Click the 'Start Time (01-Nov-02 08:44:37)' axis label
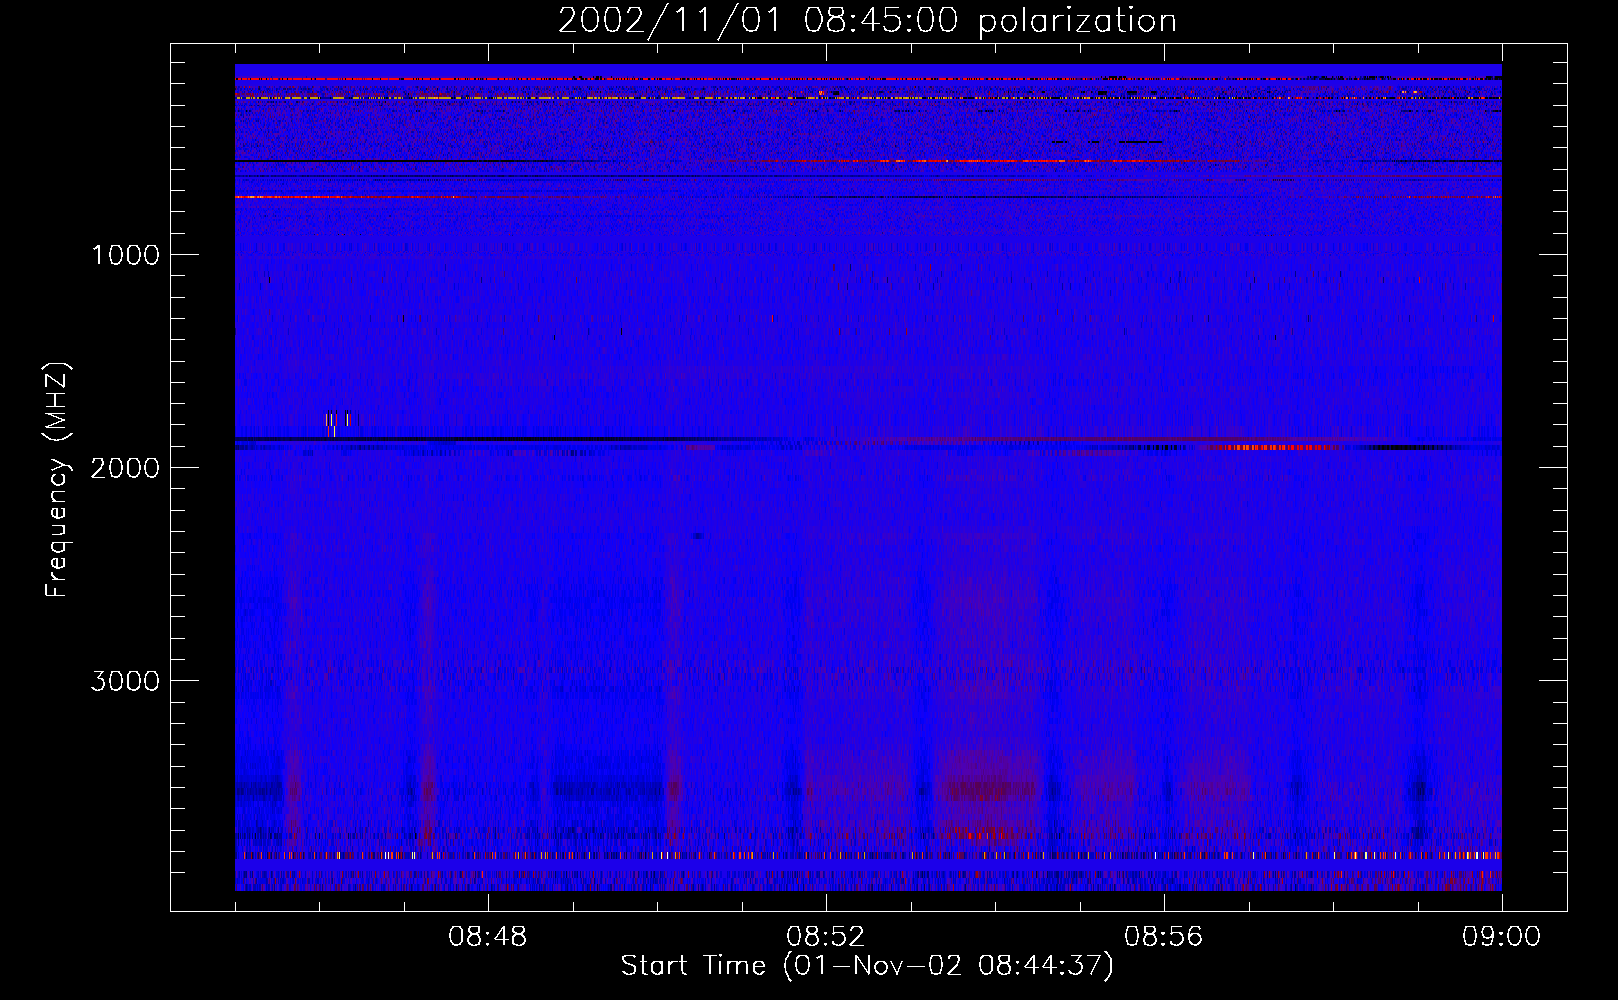The image size is (1618, 1000). [867, 966]
